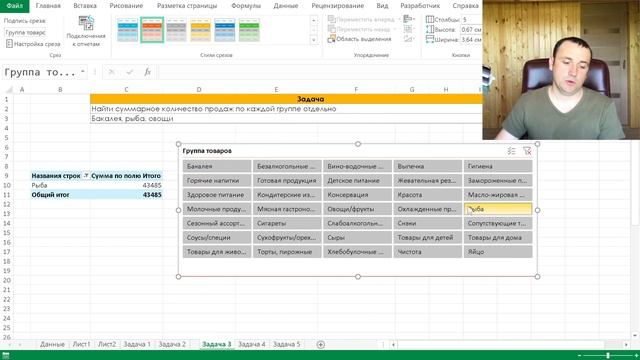The width and height of the screenshot is (640, 360).
Task: Open the Rotate objects dropdown
Action: tap(409, 39)
